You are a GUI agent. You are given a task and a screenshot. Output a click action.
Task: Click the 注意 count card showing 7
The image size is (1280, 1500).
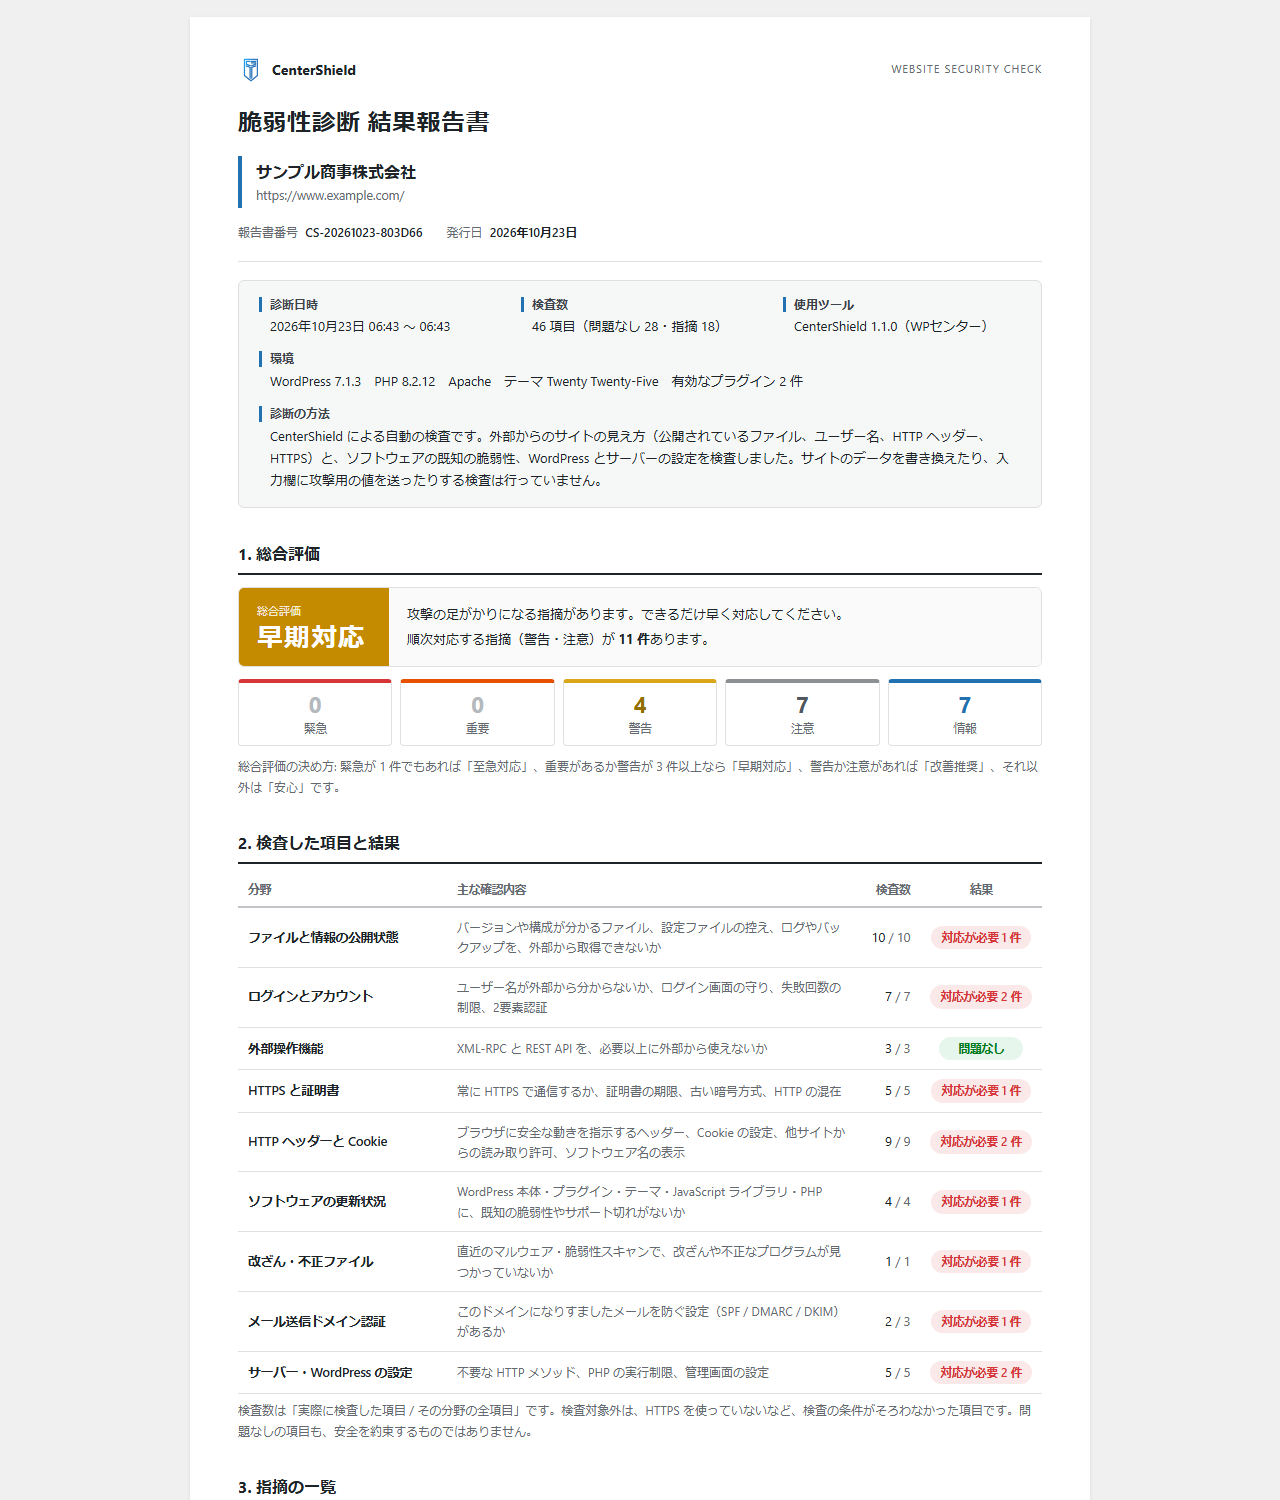pyautogui.click(x=802, y=713)
